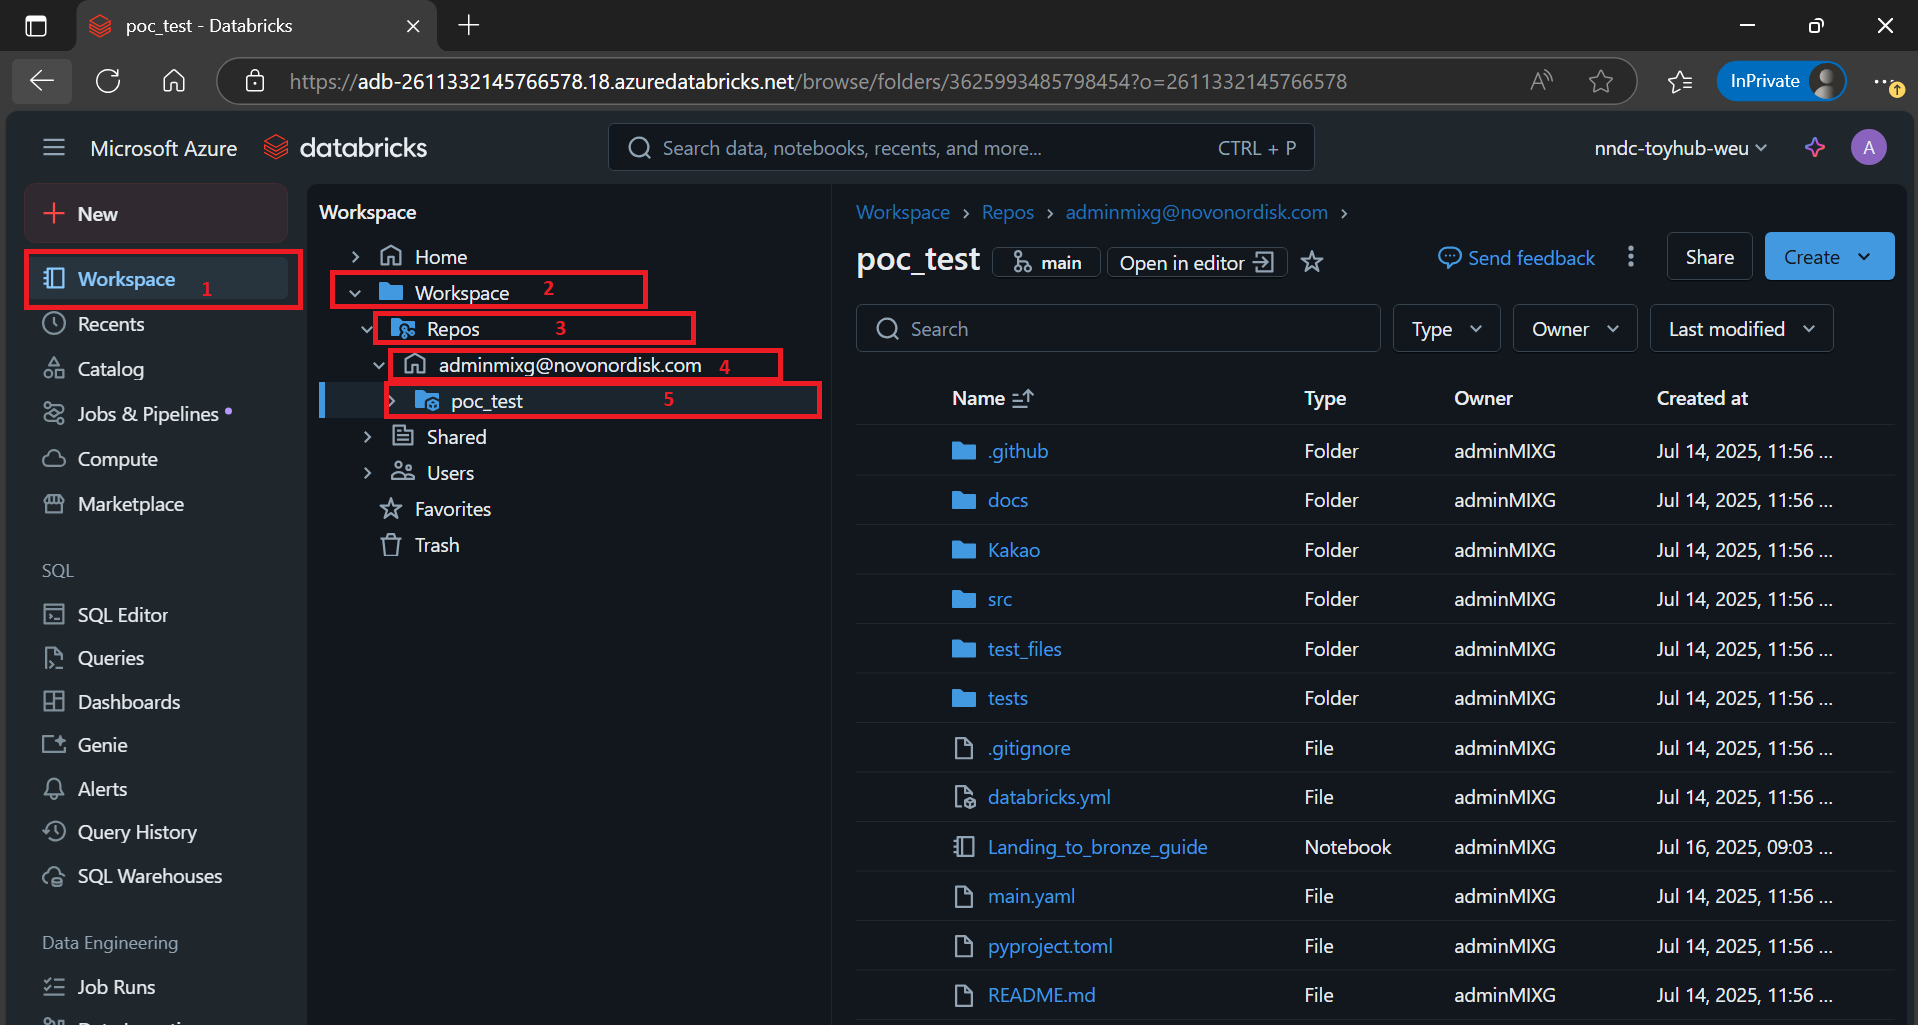Go to Compute
1918x1025 pixels.
pyautogui.click(x=100, y=459)
